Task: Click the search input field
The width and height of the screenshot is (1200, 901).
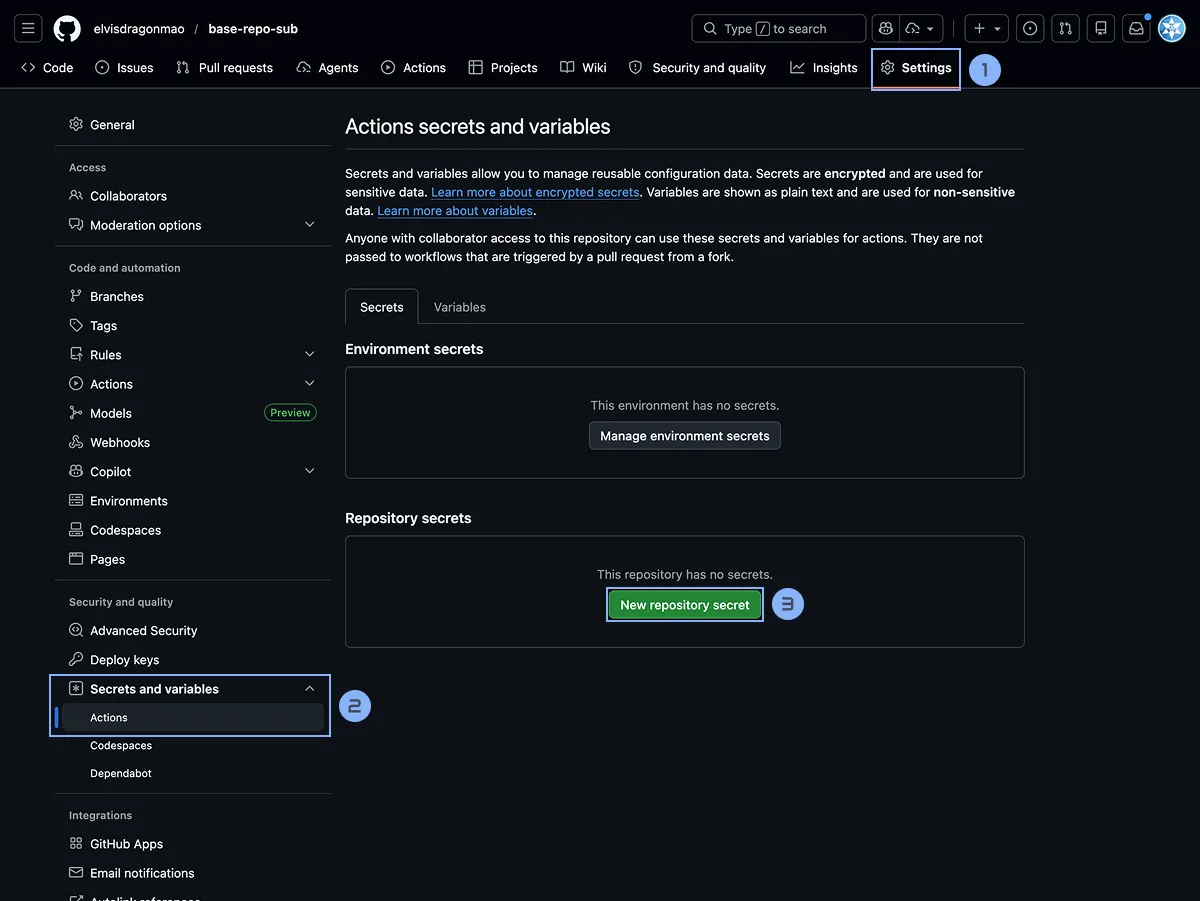Action: coord(778,28)
